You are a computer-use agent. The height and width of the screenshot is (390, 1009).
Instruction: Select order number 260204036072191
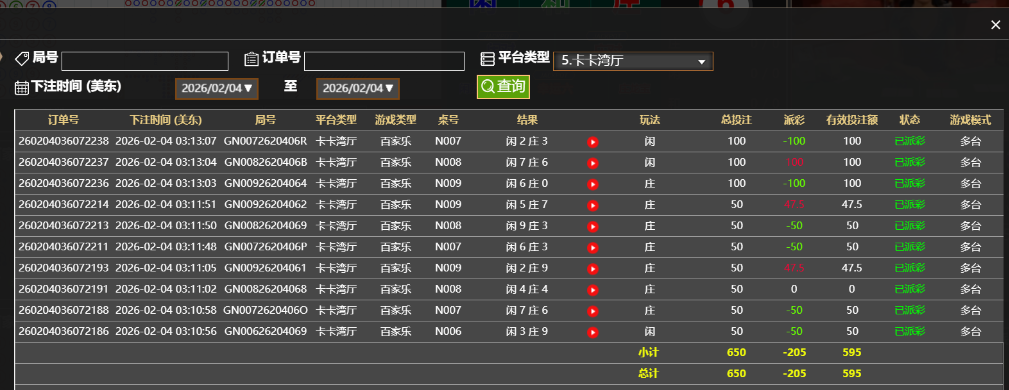click(64, 290)
